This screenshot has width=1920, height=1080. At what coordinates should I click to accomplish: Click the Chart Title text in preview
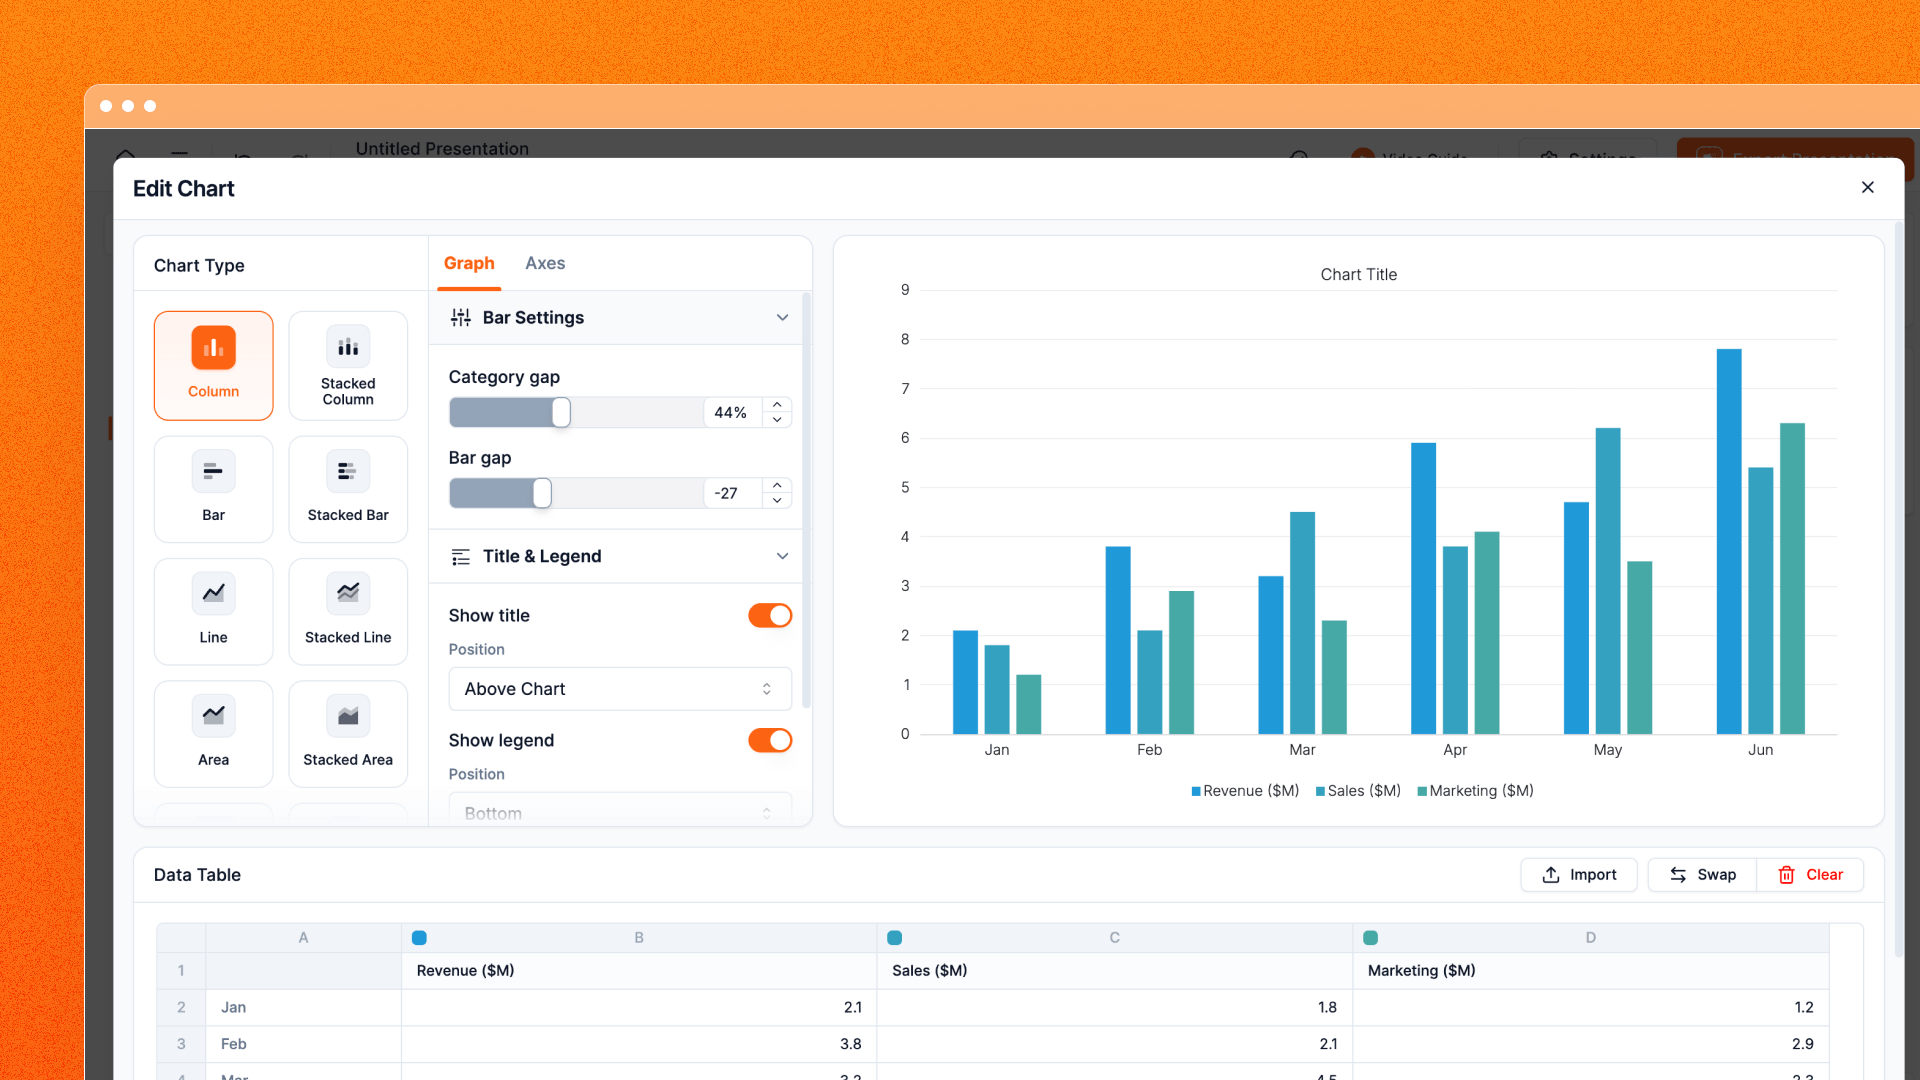1358,274
